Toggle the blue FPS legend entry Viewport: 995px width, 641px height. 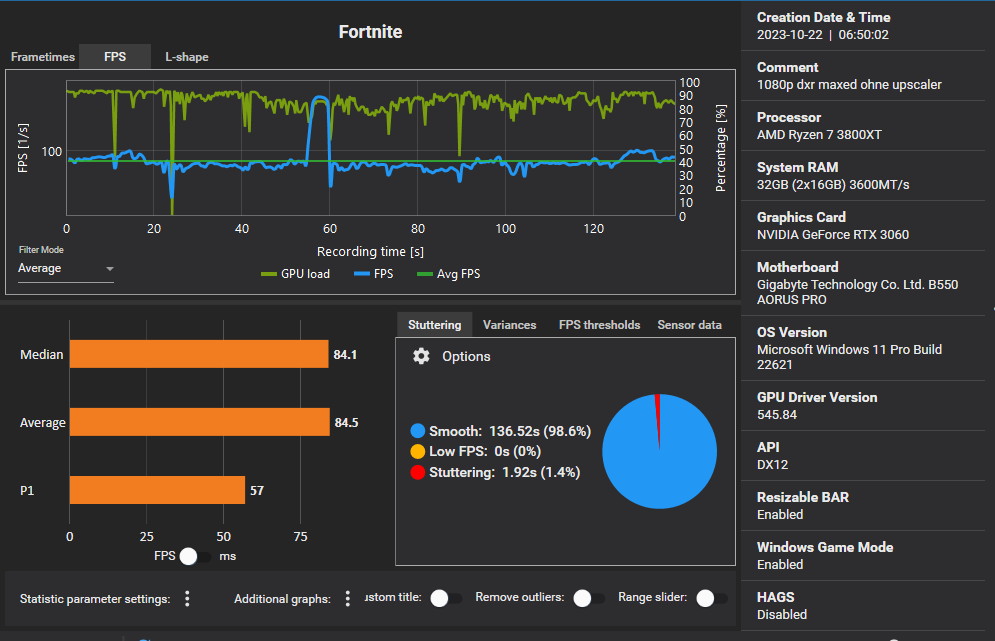coord(374,274)
